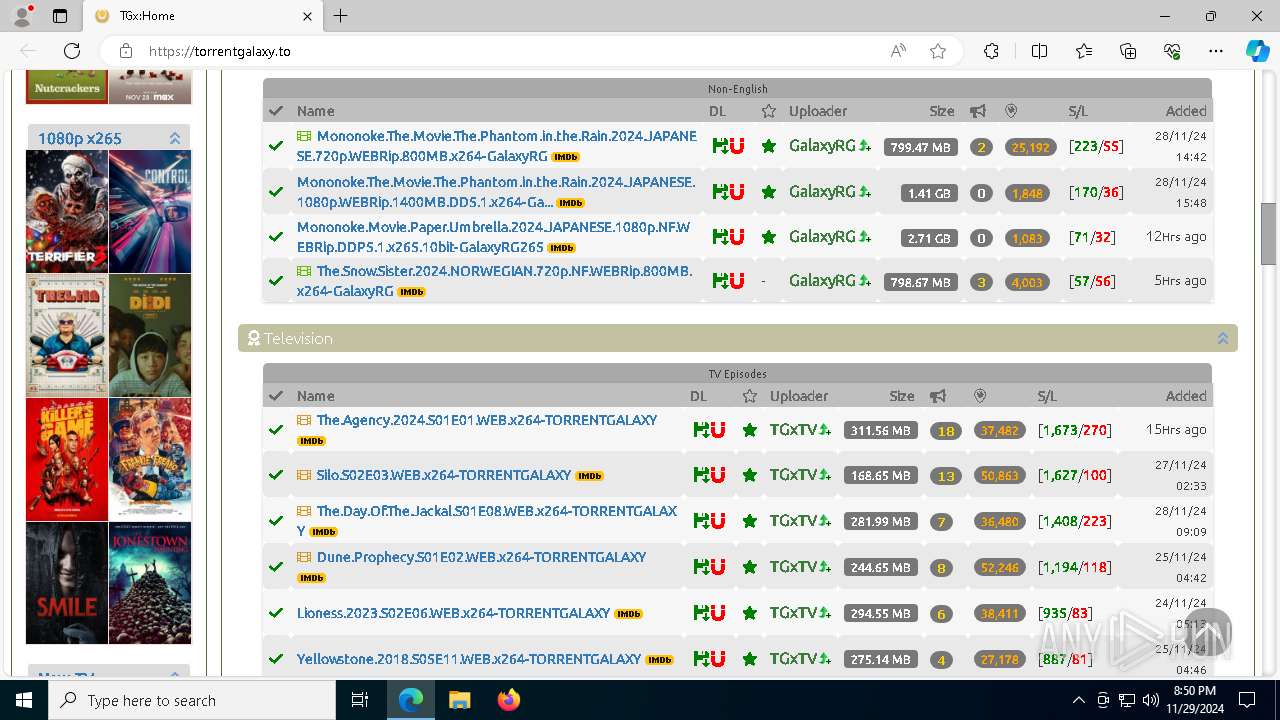This screenshot has width=1280, height=720.
Task: Click magnet icon for Yellowstone.2018.S05E11 row
Action: (x=717, y=659)
